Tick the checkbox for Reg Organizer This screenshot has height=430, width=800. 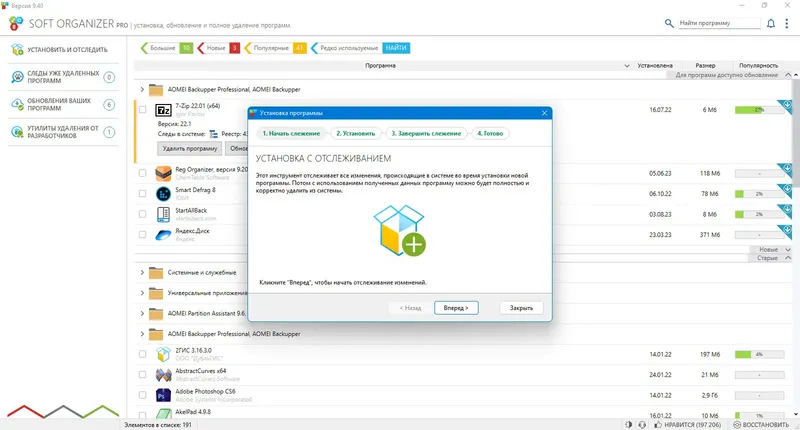point(142,173)
